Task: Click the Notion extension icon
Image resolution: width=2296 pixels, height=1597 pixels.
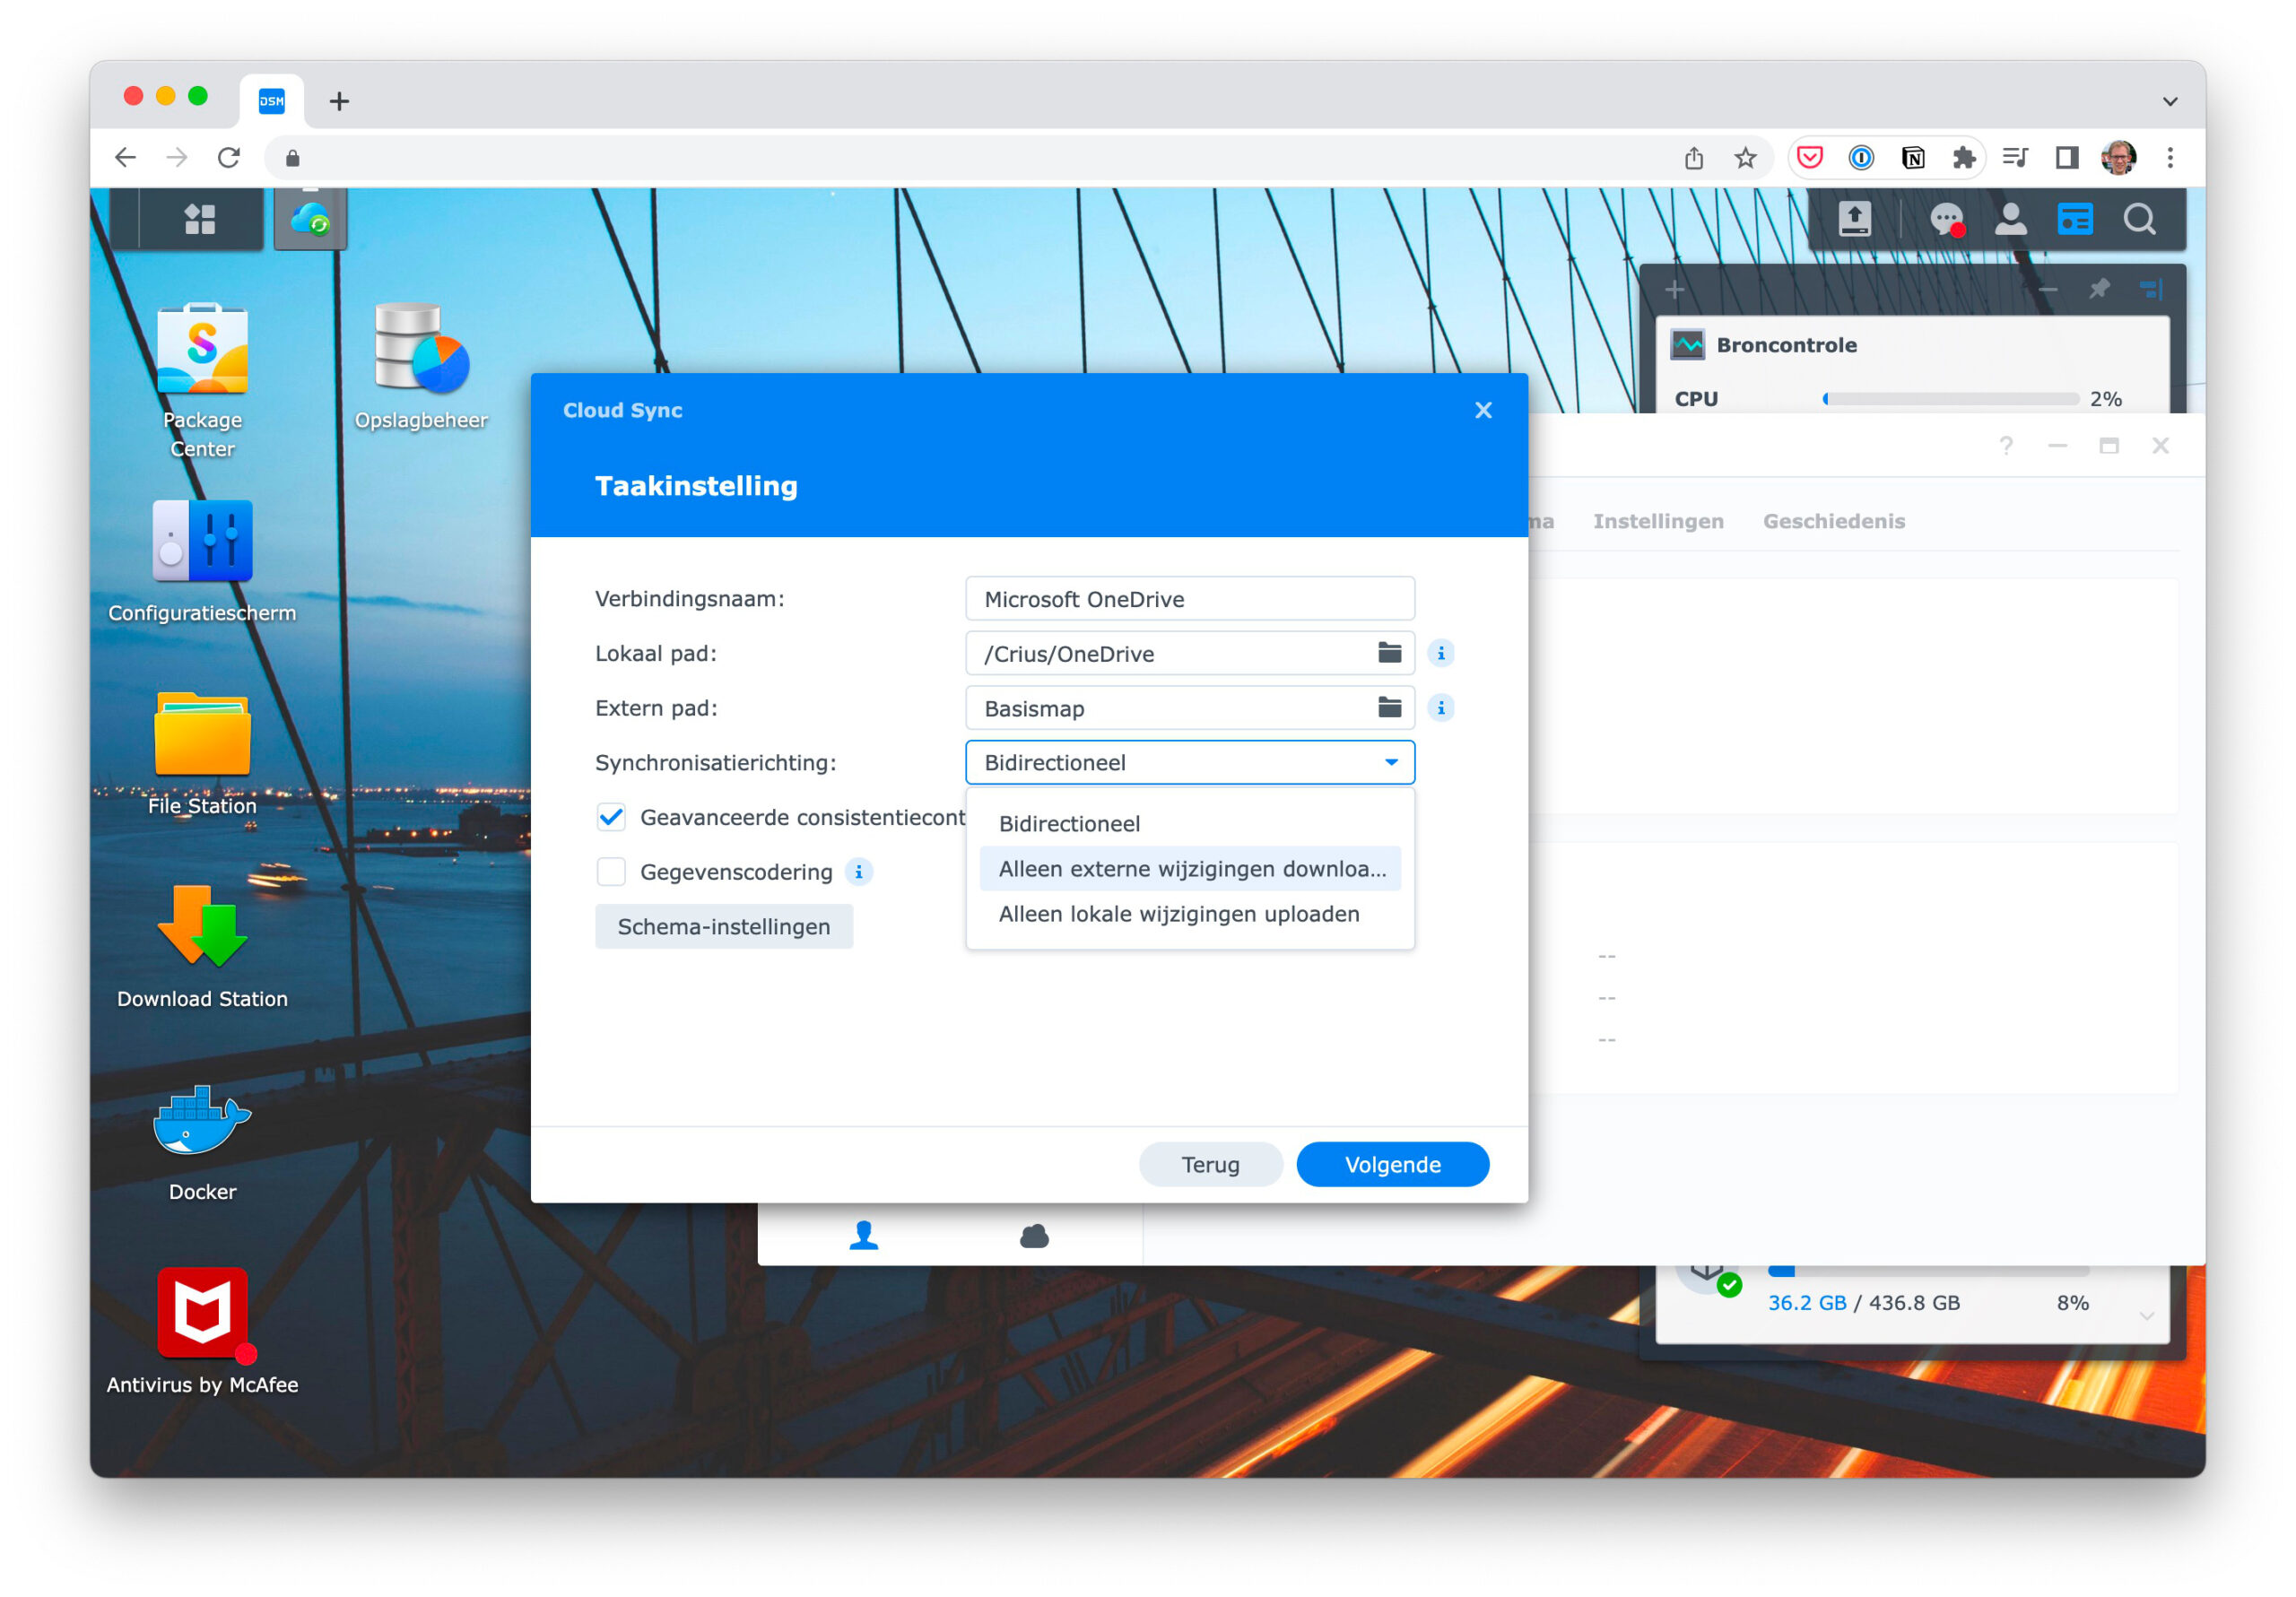Action: point(1912,157)
